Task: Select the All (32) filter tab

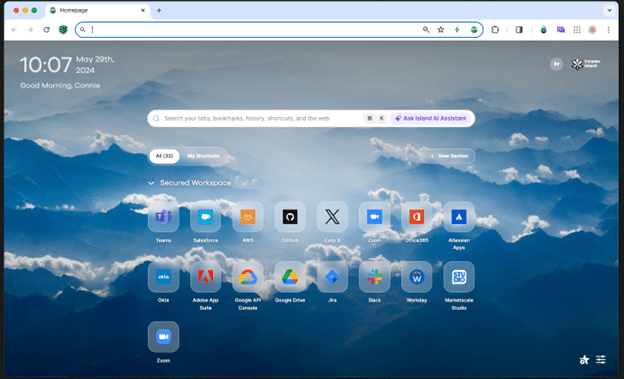Action: (164, 156)
